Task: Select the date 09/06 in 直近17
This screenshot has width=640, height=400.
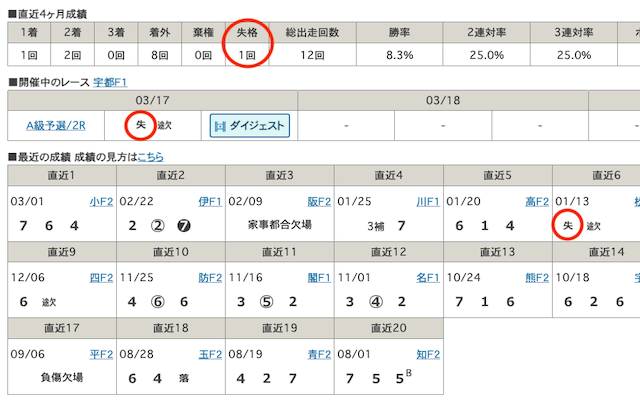Action: [28, 354]
